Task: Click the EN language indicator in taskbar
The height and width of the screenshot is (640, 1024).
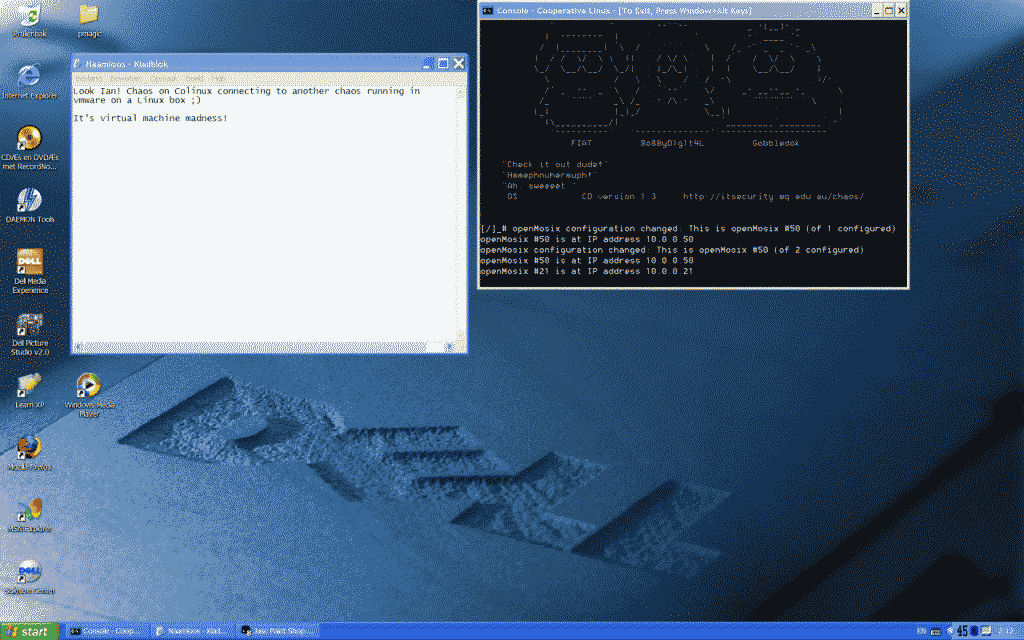Action: tap(921, 631)
